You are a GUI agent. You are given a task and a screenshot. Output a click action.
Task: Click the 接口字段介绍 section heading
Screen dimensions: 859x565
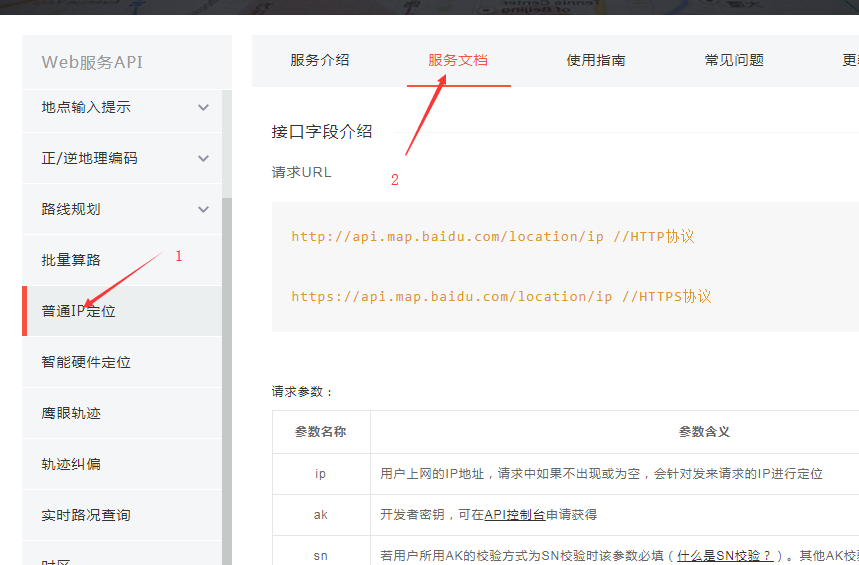[322, 132]
